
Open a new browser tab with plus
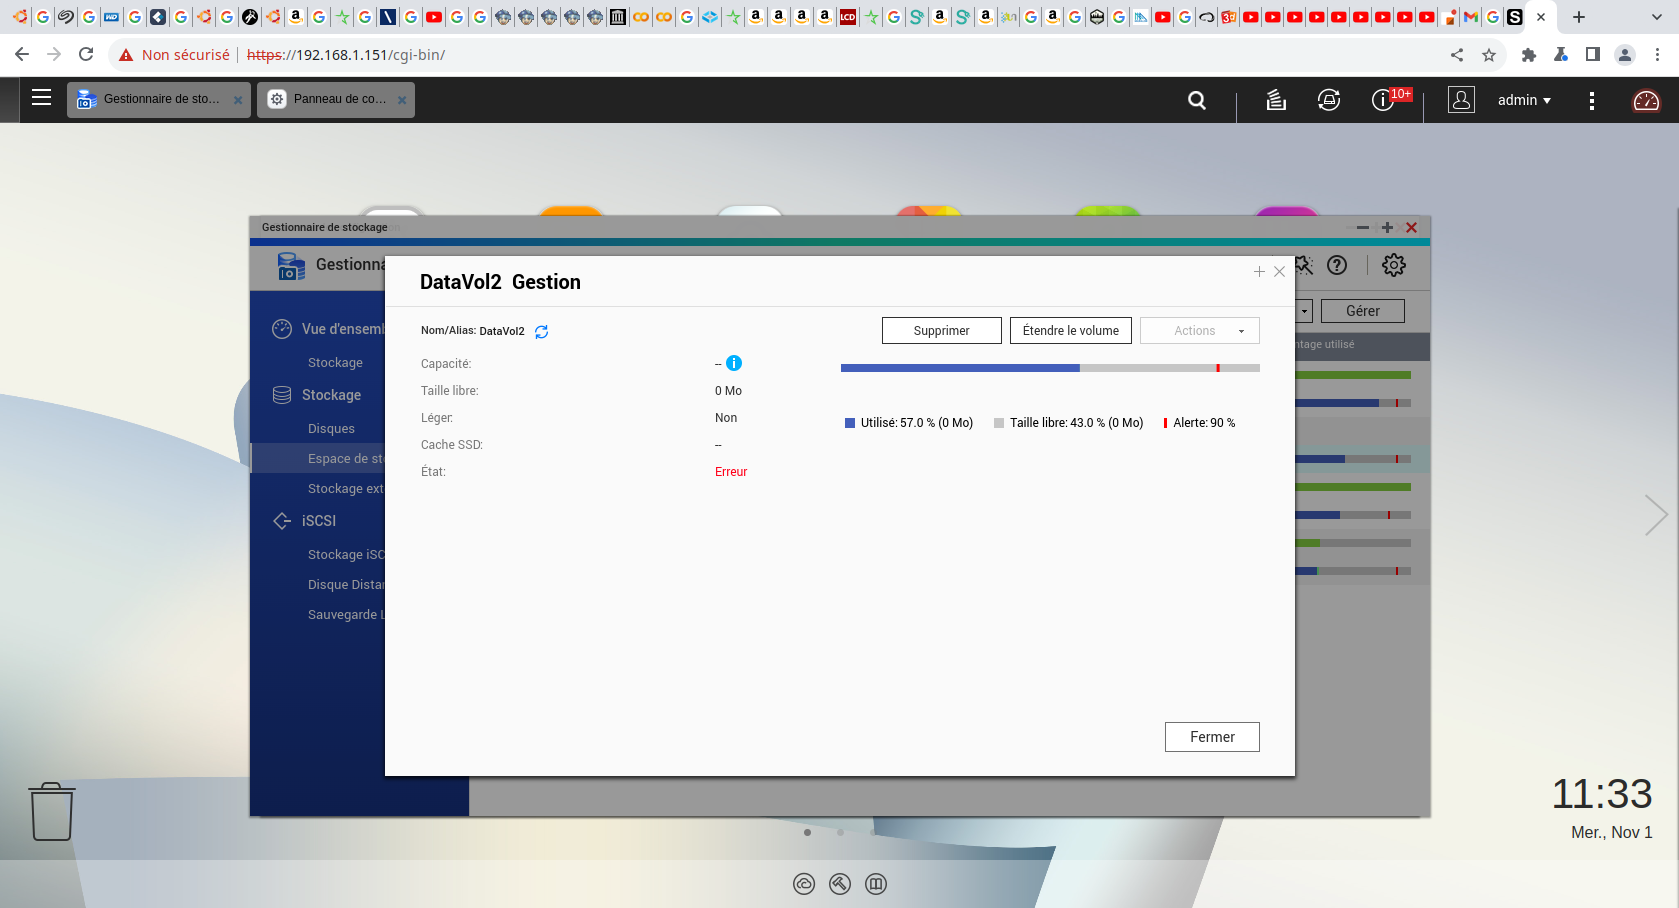pos(1579,17)
